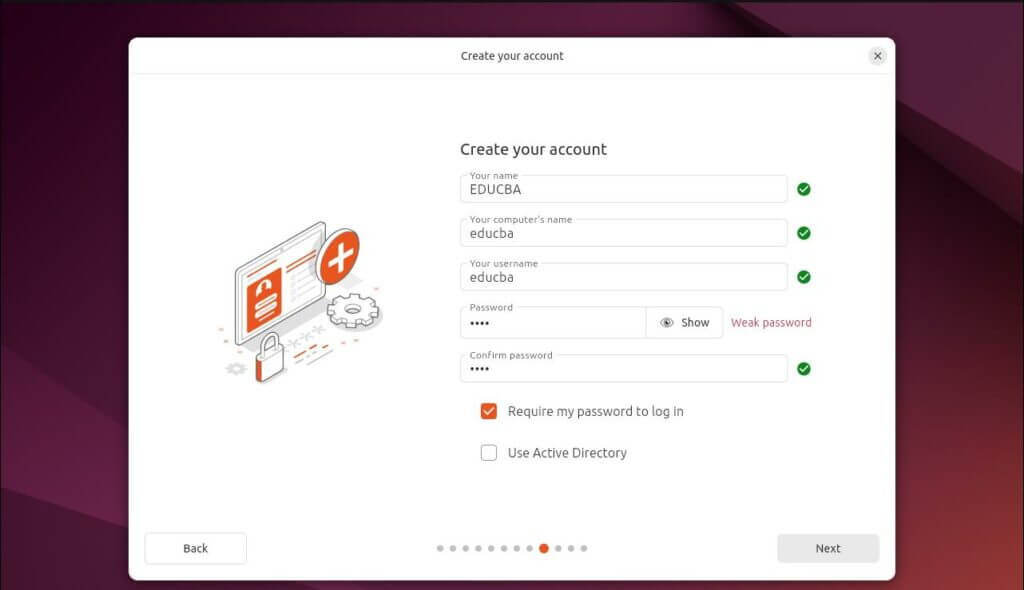Click the green checkmark beside Confirm password
This screenshot has height=590, width=1024.
[x=803, y=369]
